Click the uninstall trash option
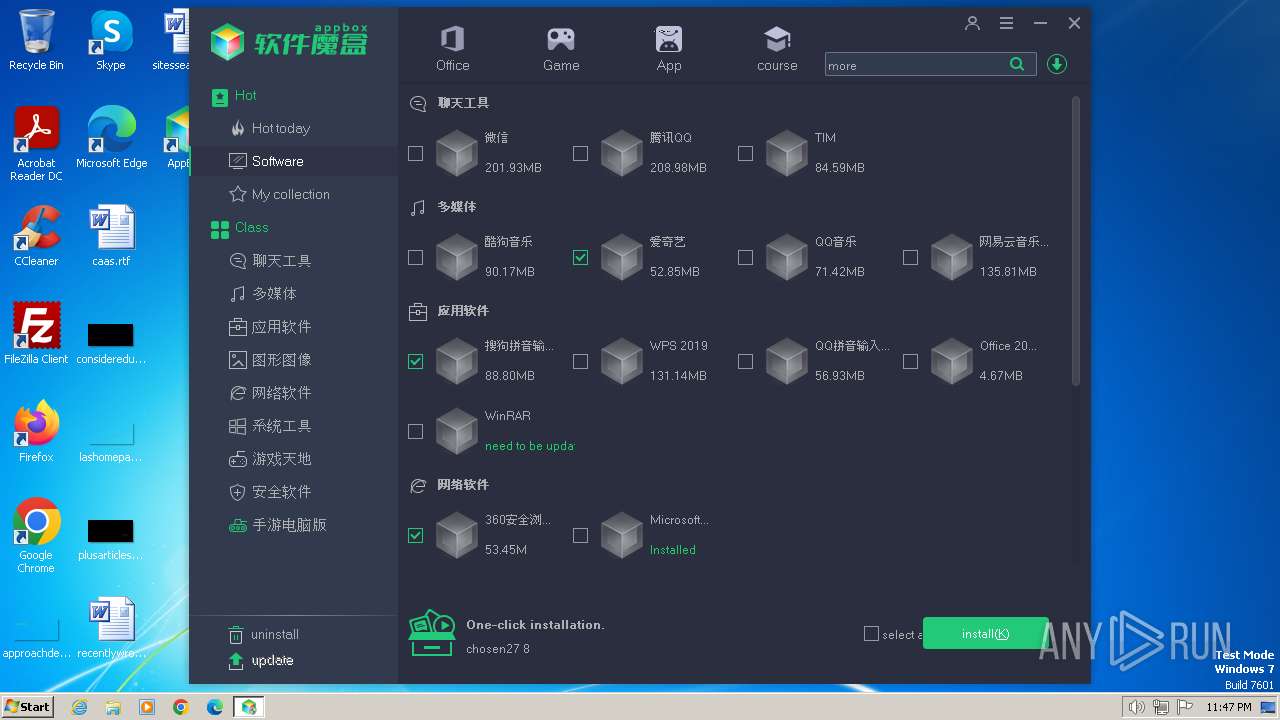 (264, 634)
